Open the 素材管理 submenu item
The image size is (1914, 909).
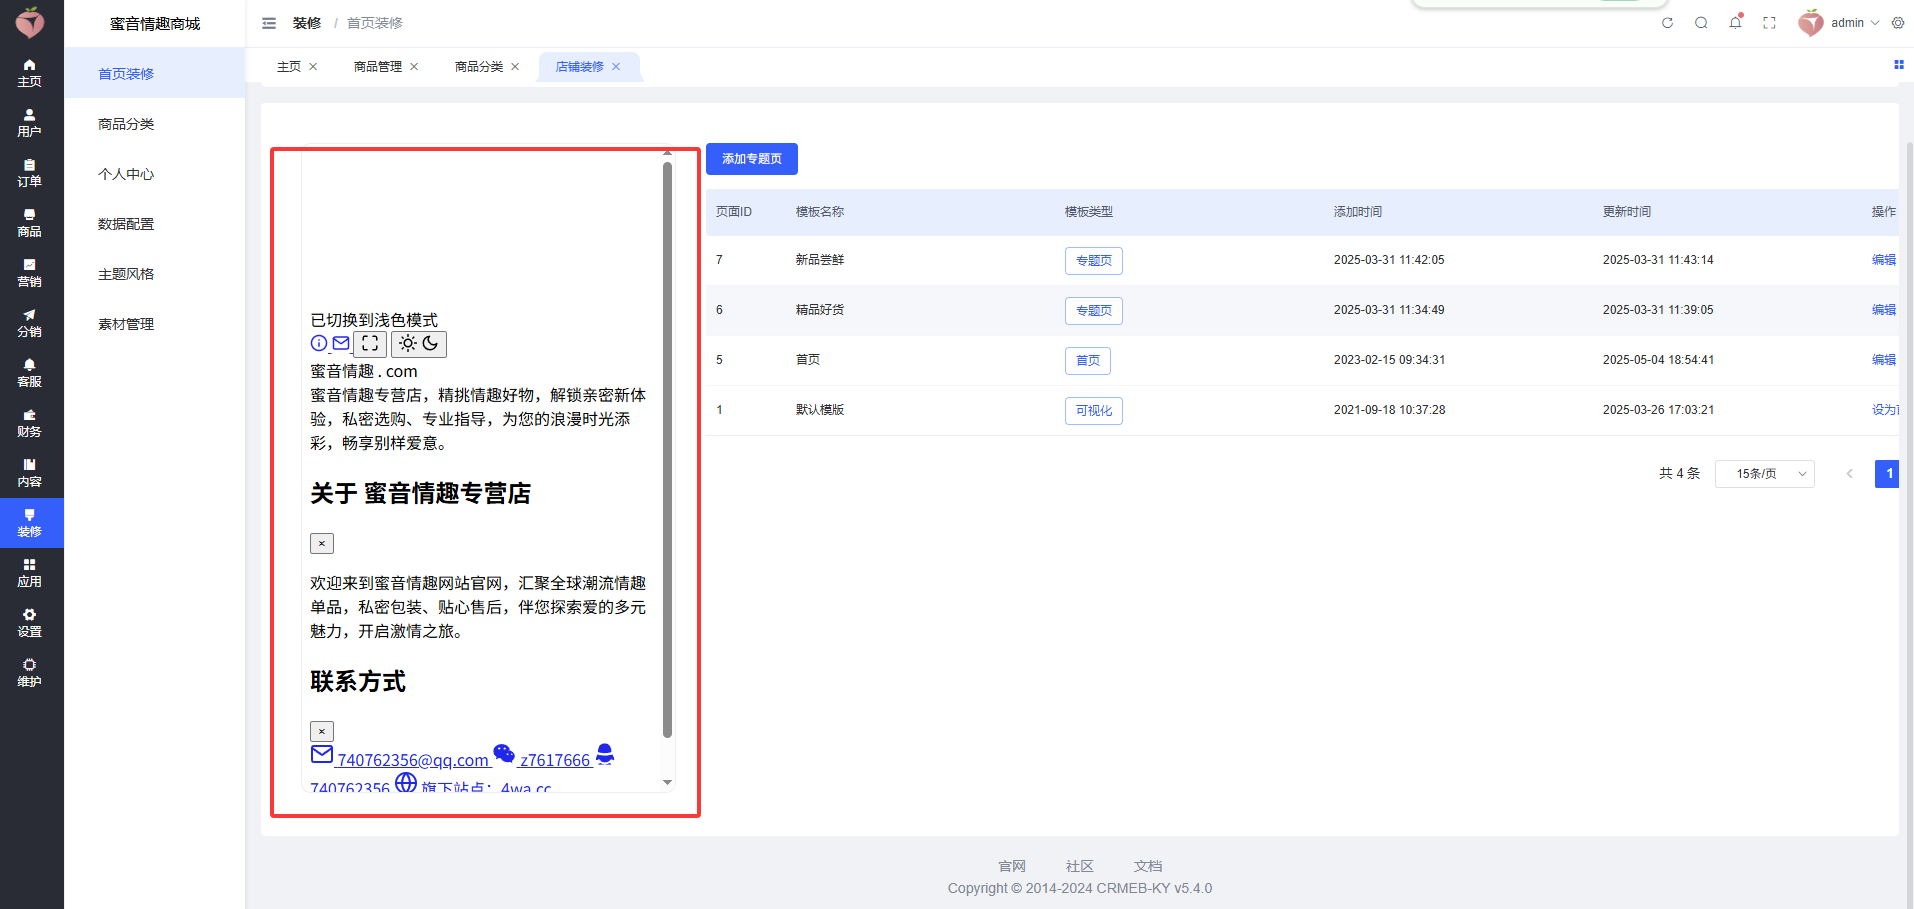(x=155, y=324)
